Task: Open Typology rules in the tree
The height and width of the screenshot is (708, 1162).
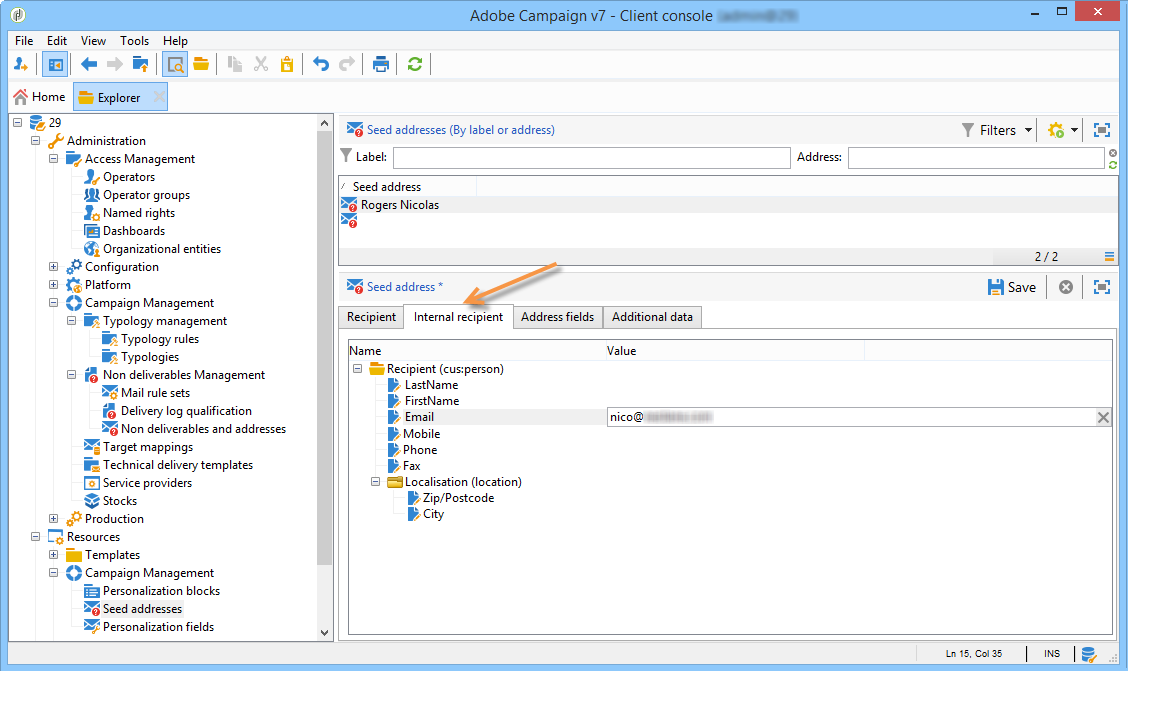Action: pyautogui.click(x=160, y=339)
